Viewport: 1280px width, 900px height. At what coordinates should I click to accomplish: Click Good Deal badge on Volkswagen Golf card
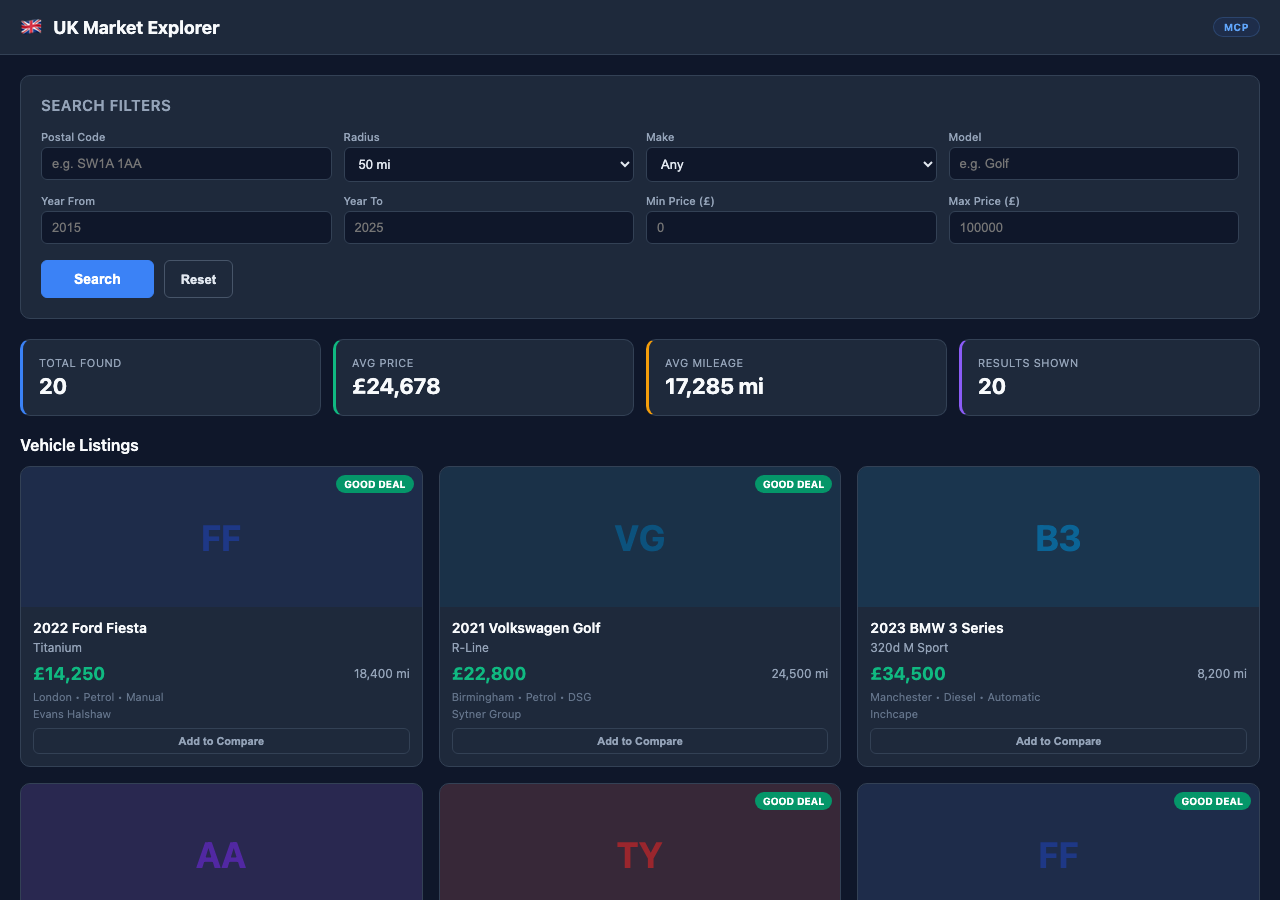[x=793, y=484]
